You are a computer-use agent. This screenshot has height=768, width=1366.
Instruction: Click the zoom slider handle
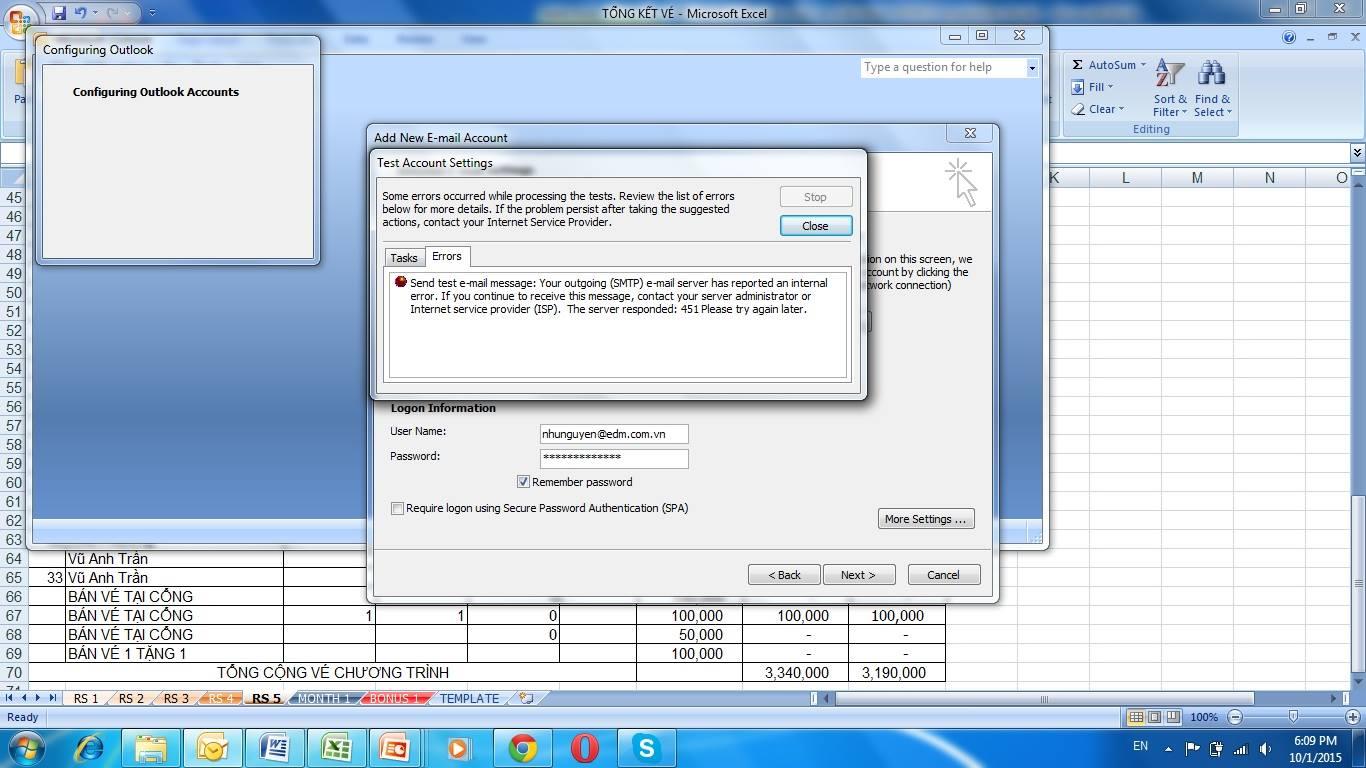coord(1294,717)
